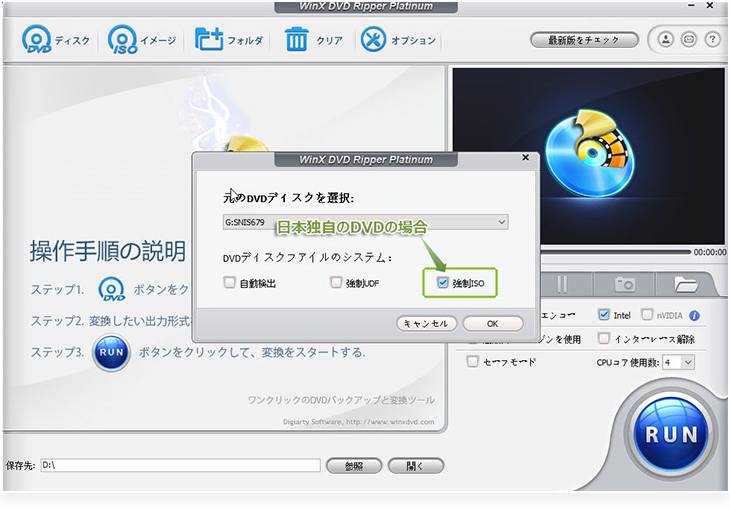730x510 pixels.
Task: Toggle the Intel hardware acceleration checkbox
Action: tap(603, 315)
